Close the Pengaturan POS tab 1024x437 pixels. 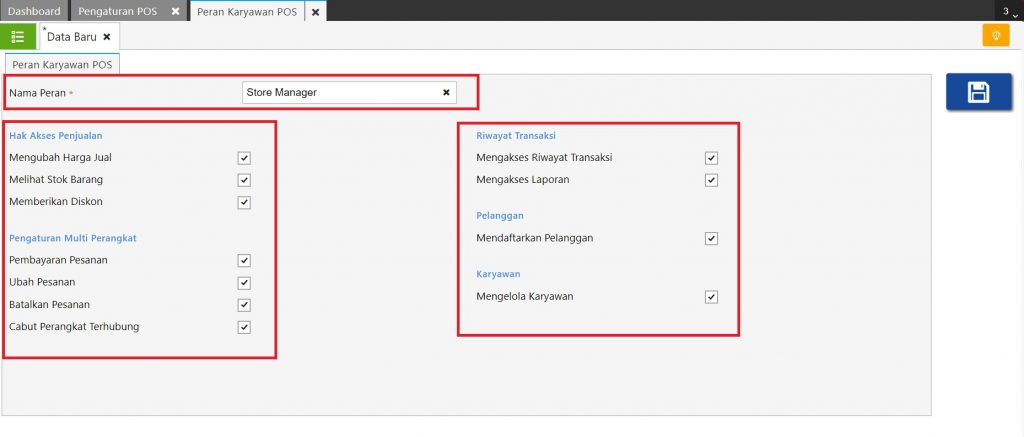point(175,11)
